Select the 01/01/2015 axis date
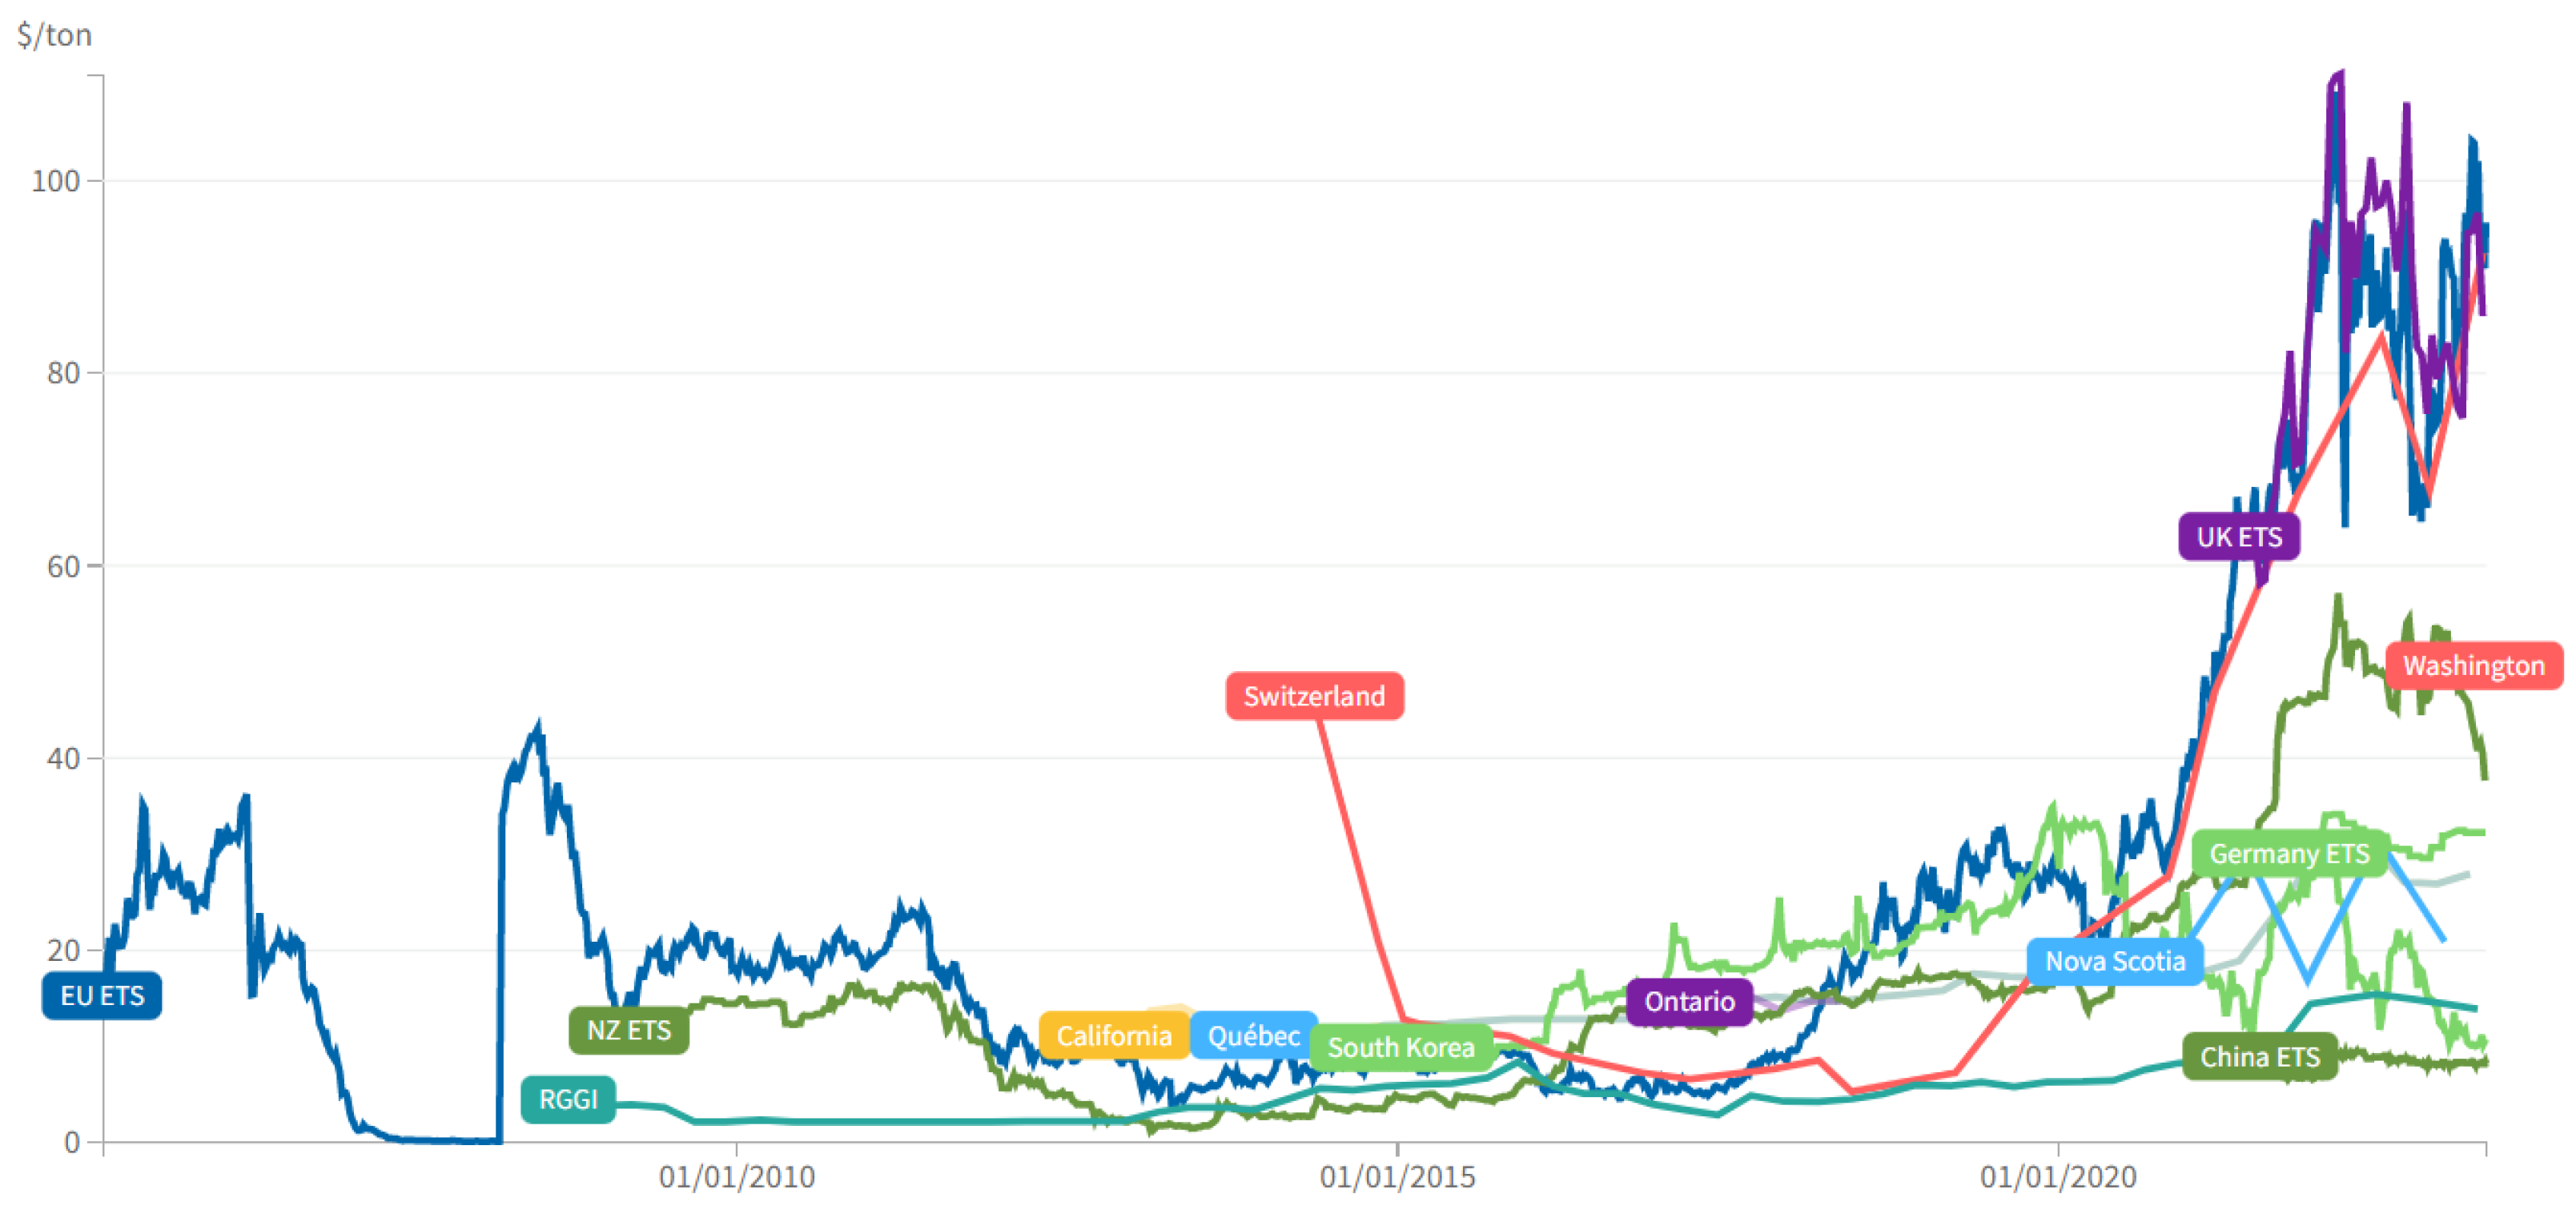The width and height of the screenshot is (2576, 1218). 1397,1177
